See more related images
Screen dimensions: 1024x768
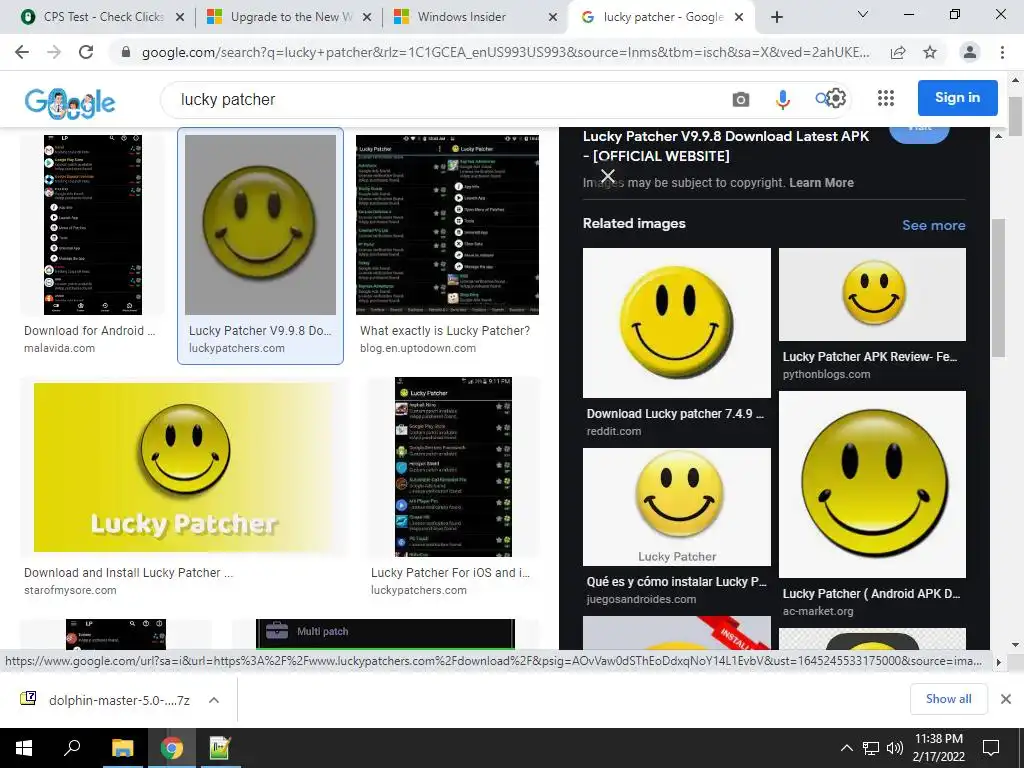pos(933,225)
